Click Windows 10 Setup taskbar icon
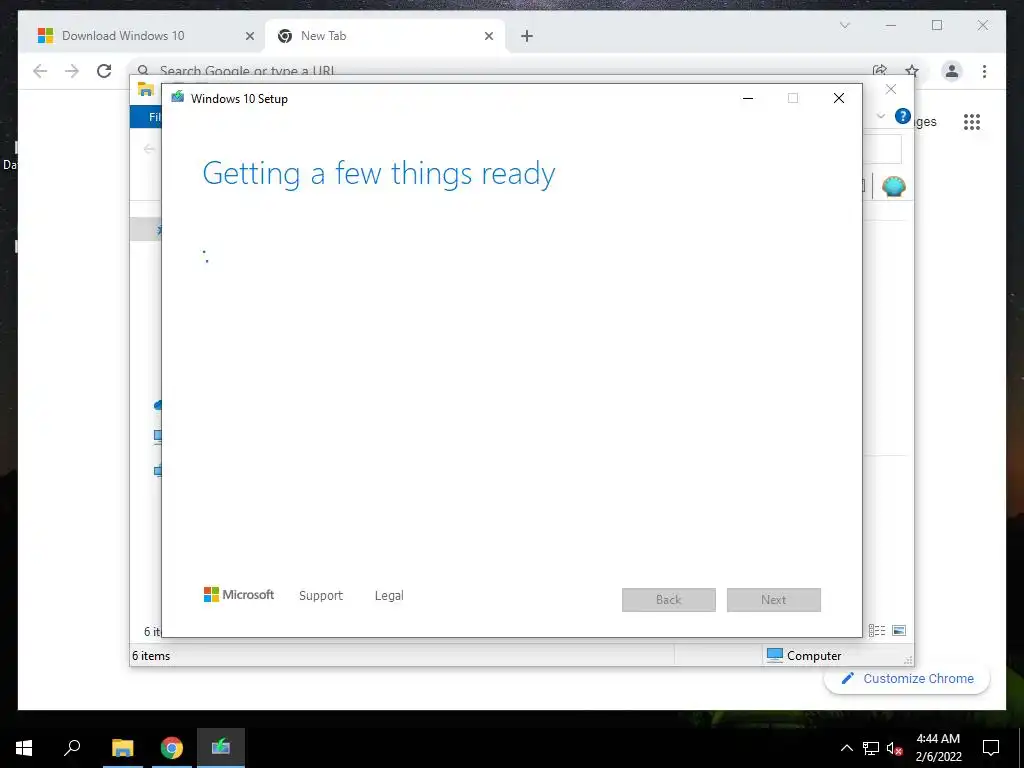This screenshot has width=1024, height=768. coord(221,748)
